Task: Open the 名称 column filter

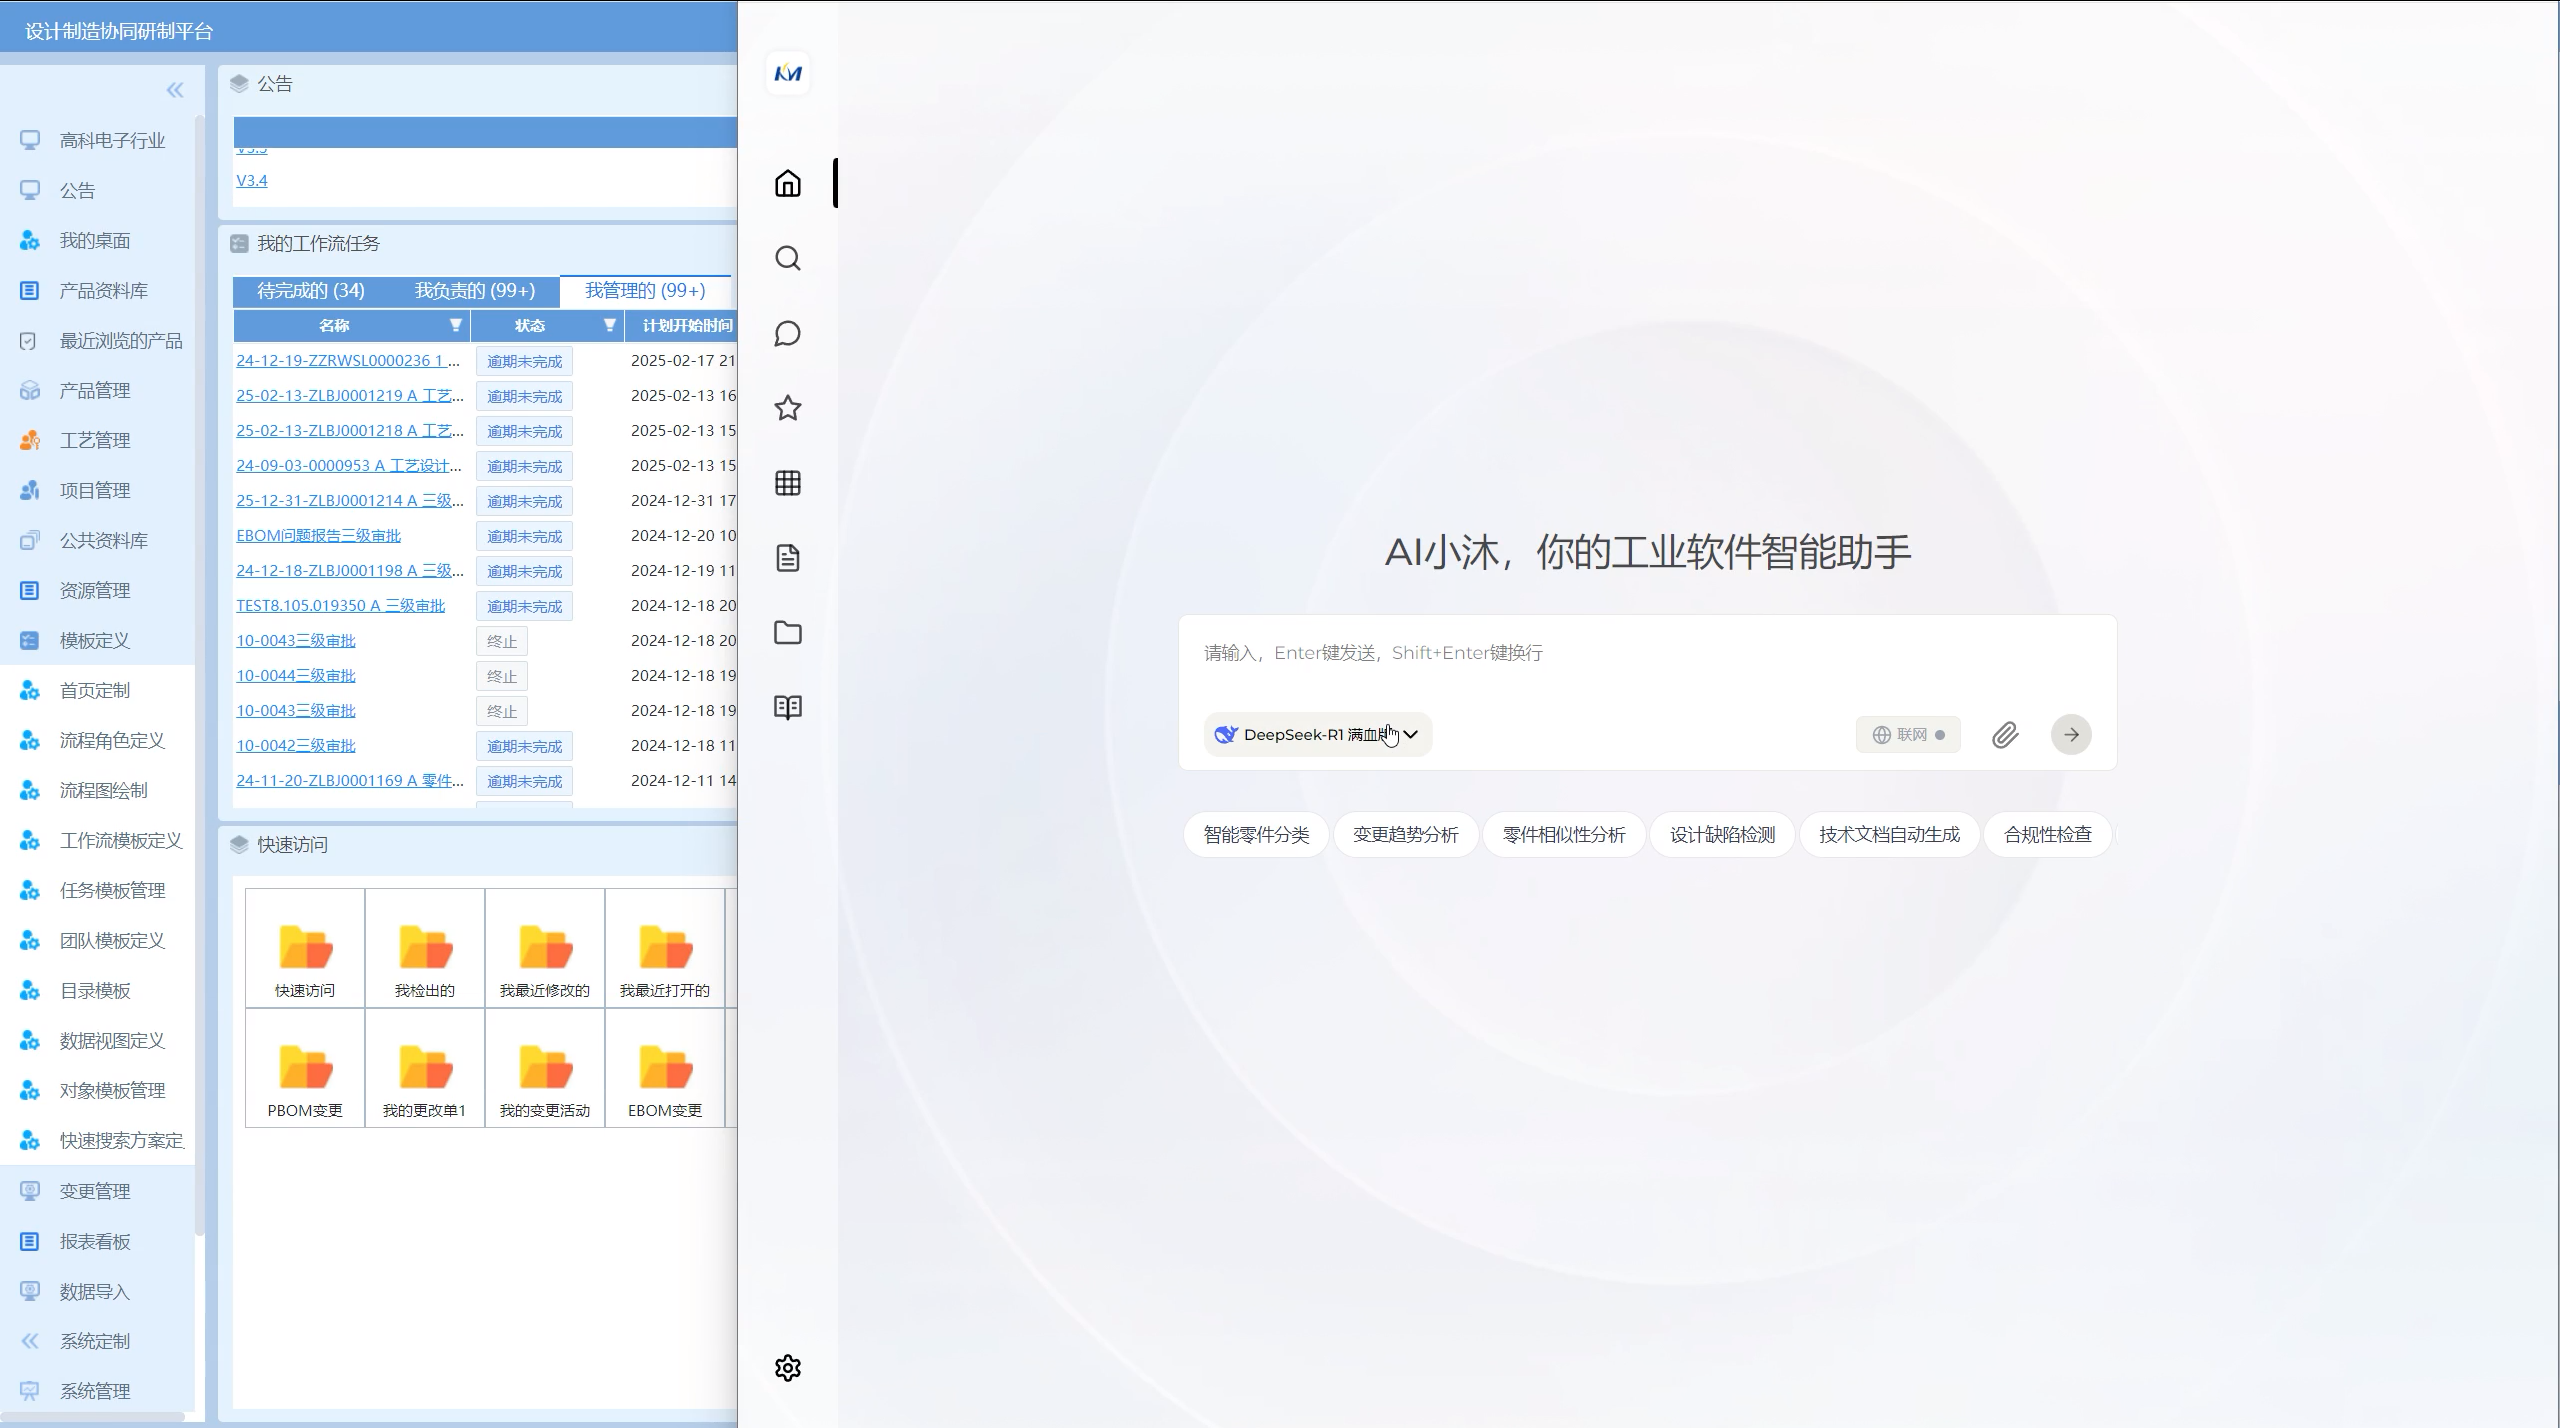Action: (x=455, y=325)
